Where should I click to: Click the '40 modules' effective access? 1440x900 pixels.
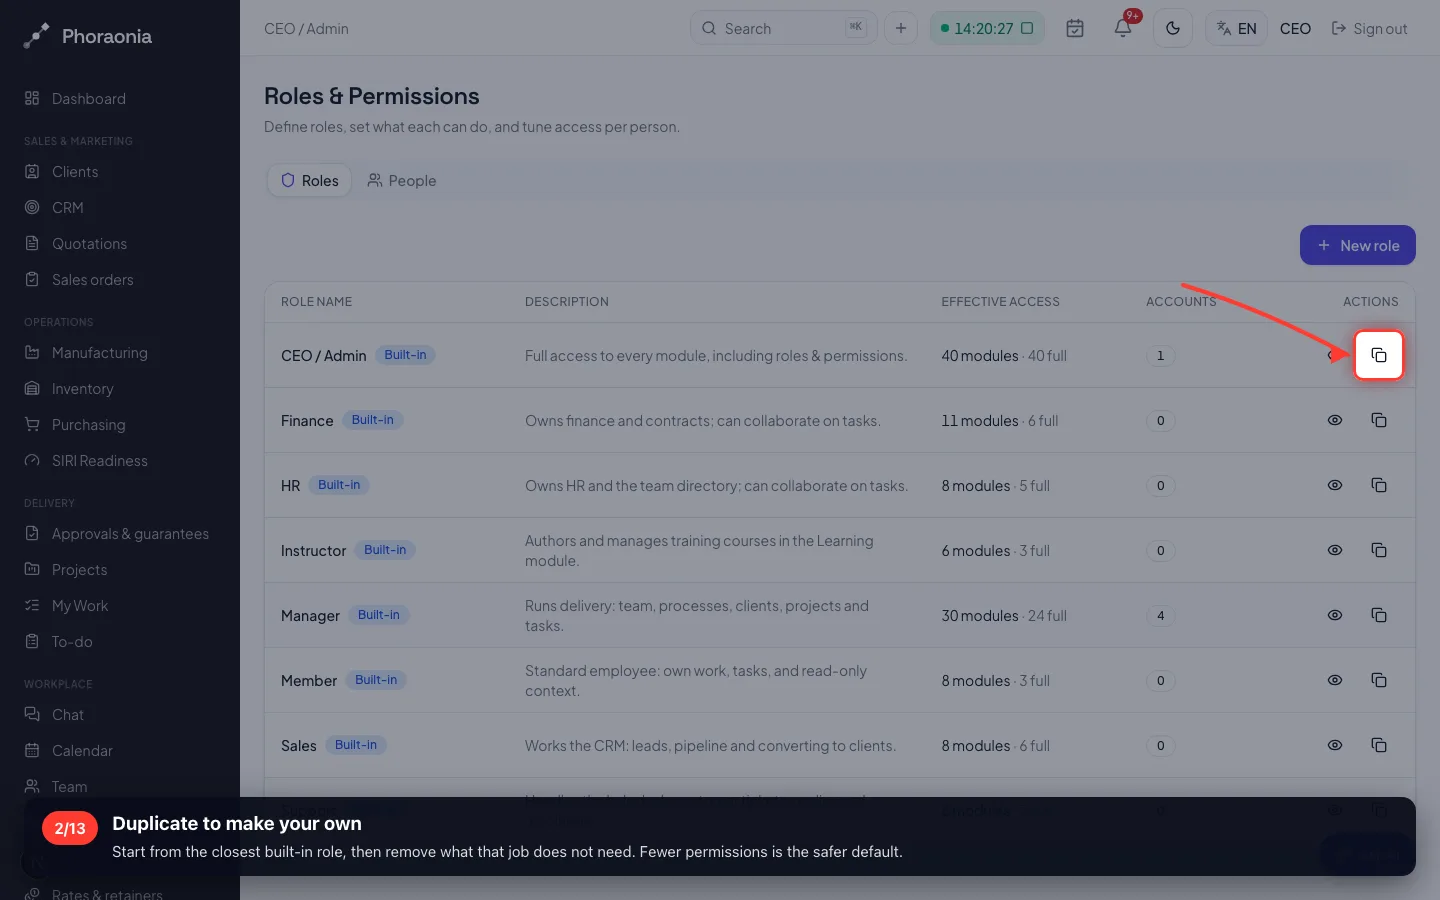[x=979, y=355]
